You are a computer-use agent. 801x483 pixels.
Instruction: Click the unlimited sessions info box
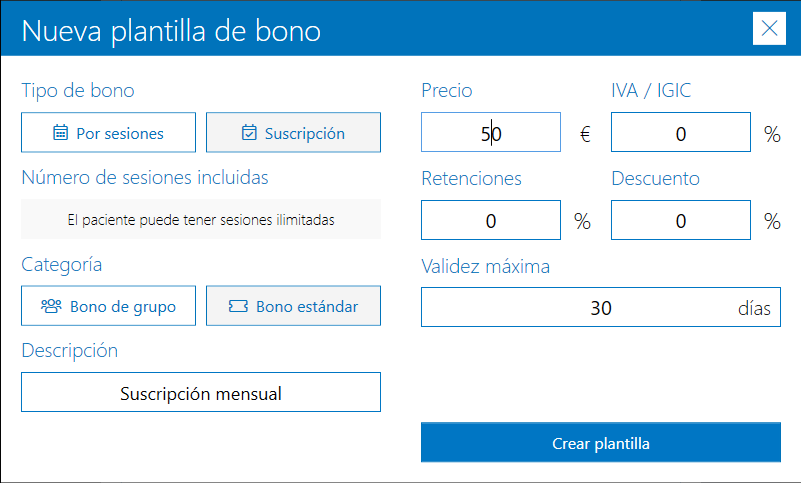pyautogui.click(x=201, y=220)
